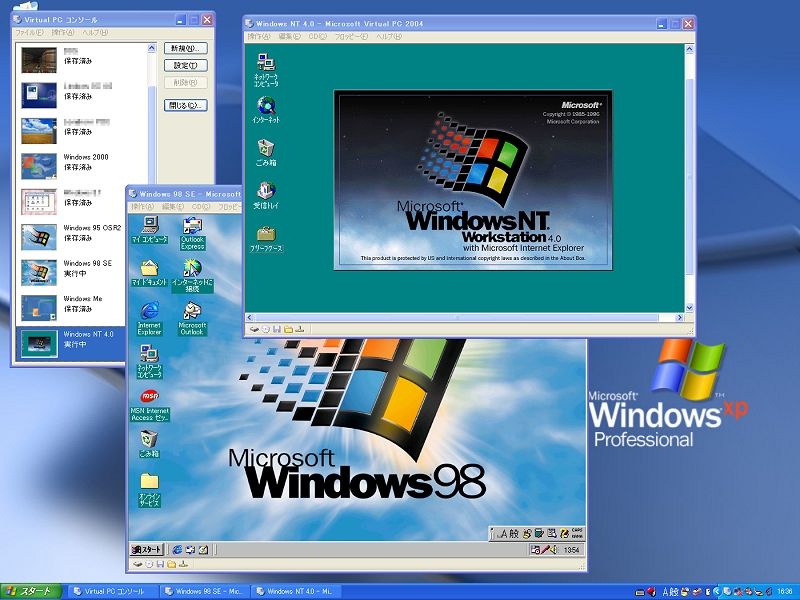Click the 新規 button in Virtual PC console
Viewport: 800px width, 600px height.
pos(186,48)
